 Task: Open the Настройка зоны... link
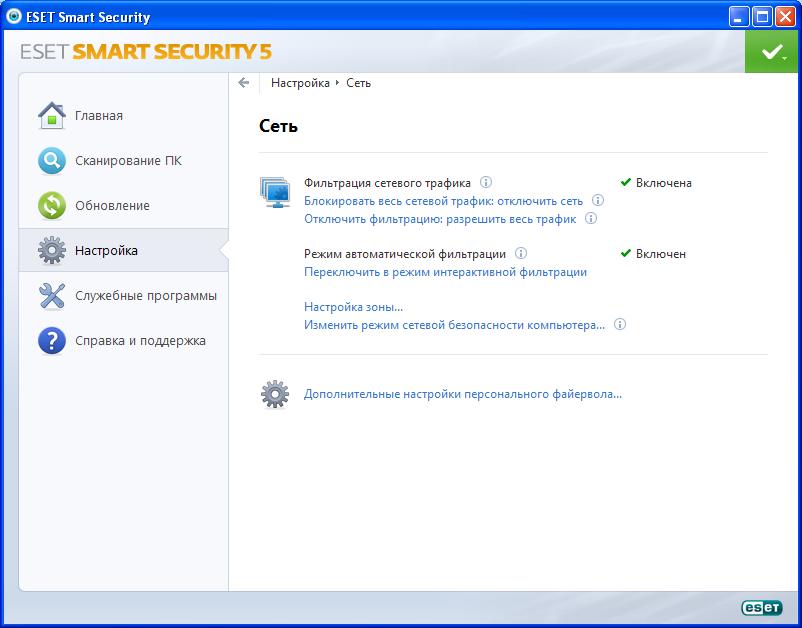click(353, 307)
